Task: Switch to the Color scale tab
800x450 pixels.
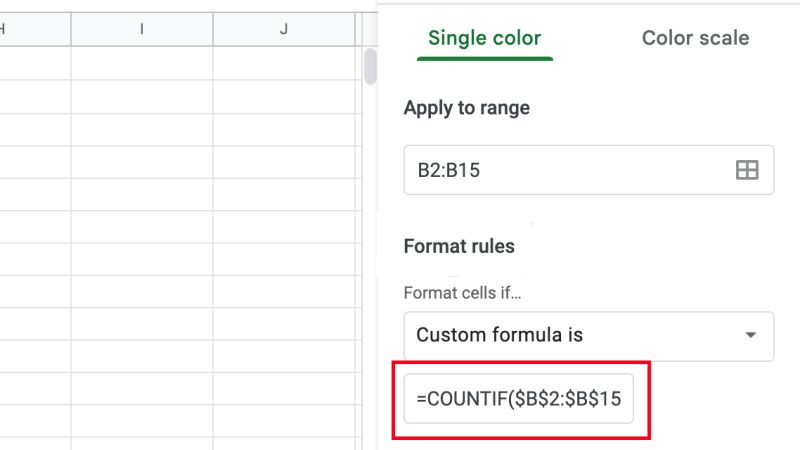Action: 695,38
